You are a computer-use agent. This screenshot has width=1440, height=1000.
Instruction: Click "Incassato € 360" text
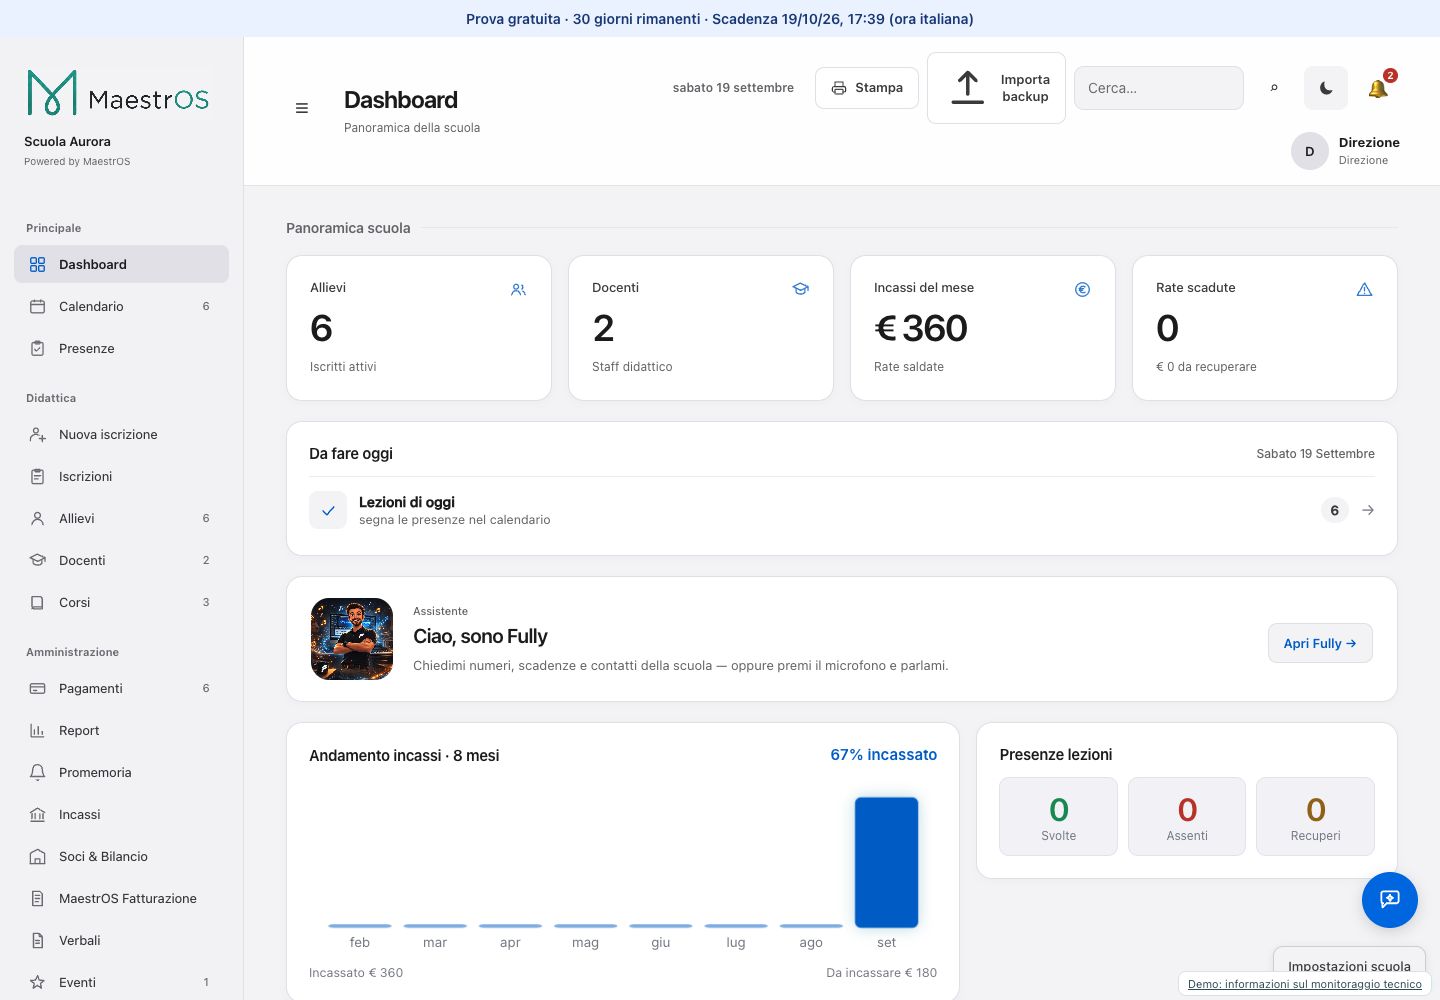point(356,972)
